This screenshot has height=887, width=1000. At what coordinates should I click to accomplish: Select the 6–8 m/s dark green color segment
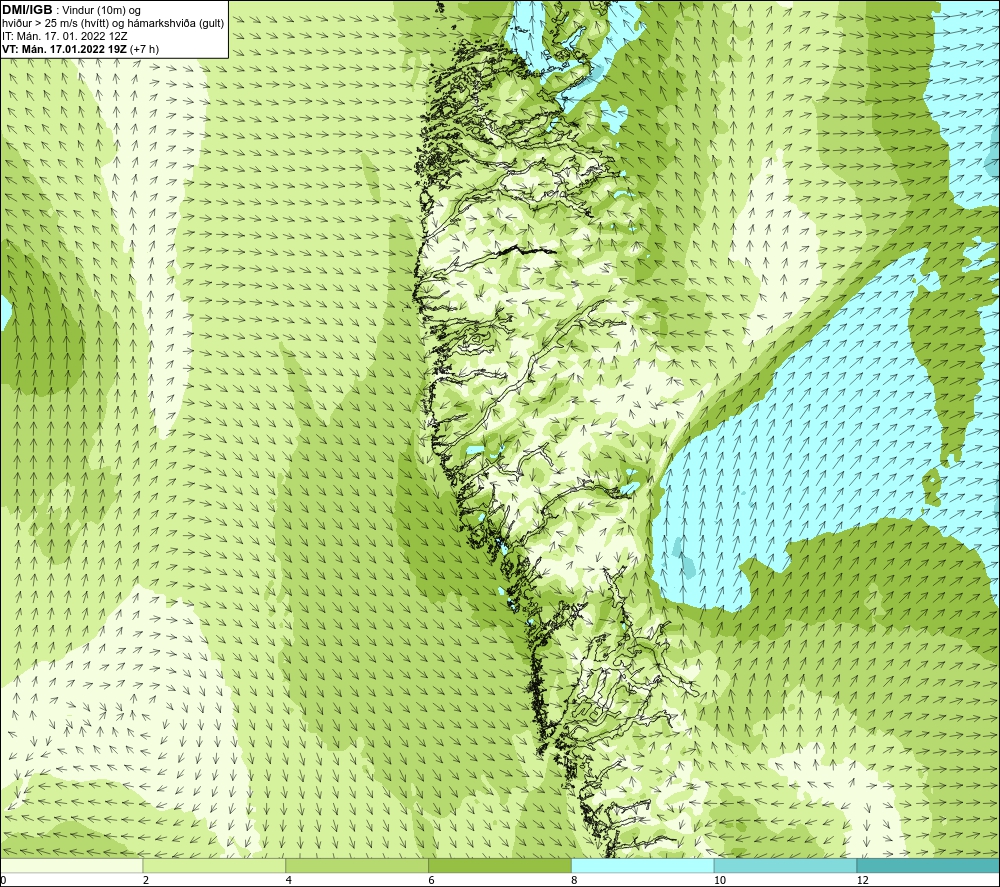(500, 865)
